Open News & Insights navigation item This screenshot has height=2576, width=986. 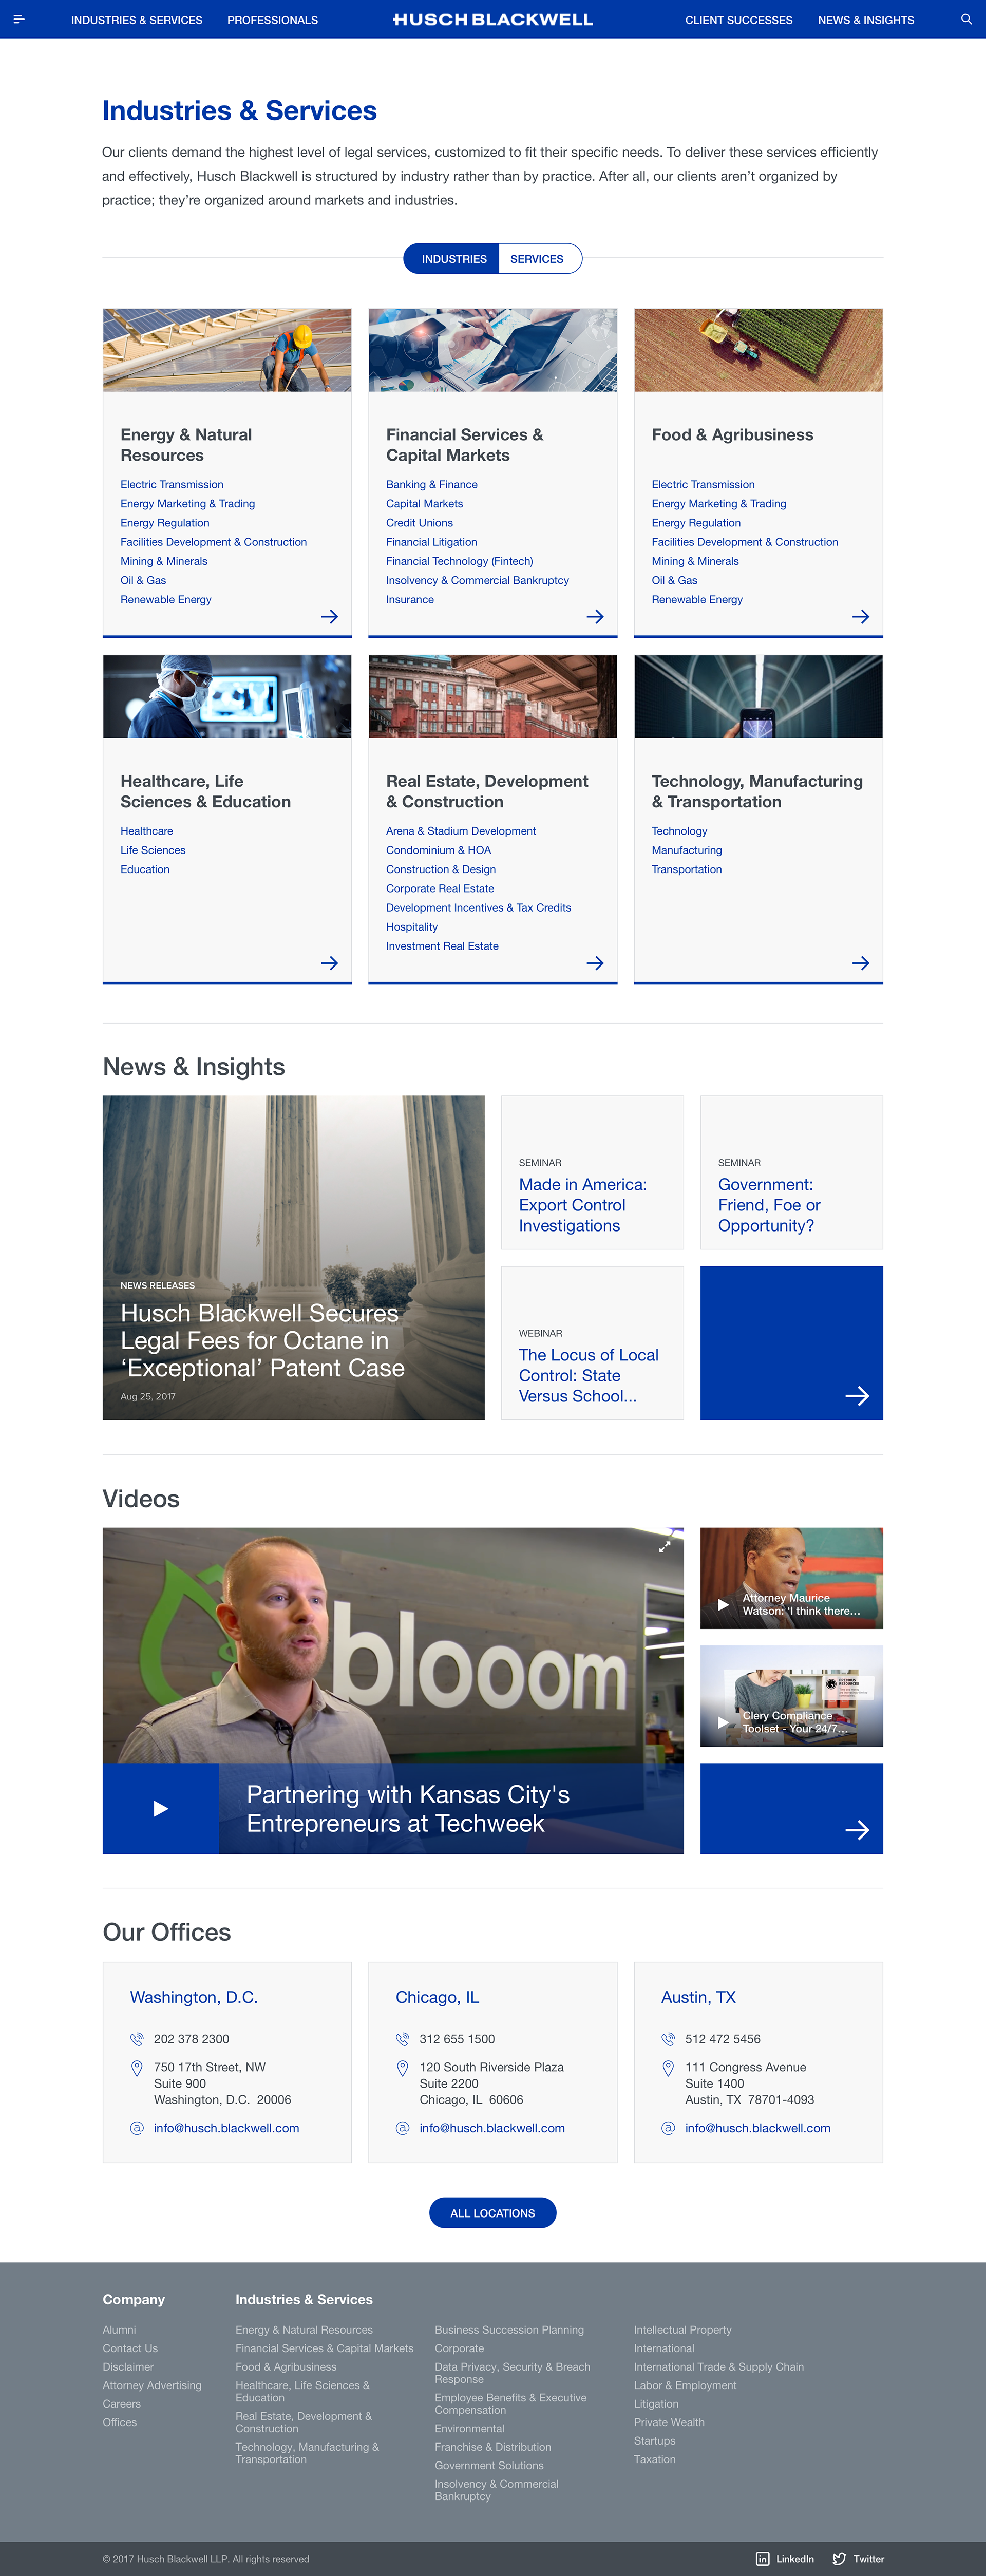coord(865,20)
